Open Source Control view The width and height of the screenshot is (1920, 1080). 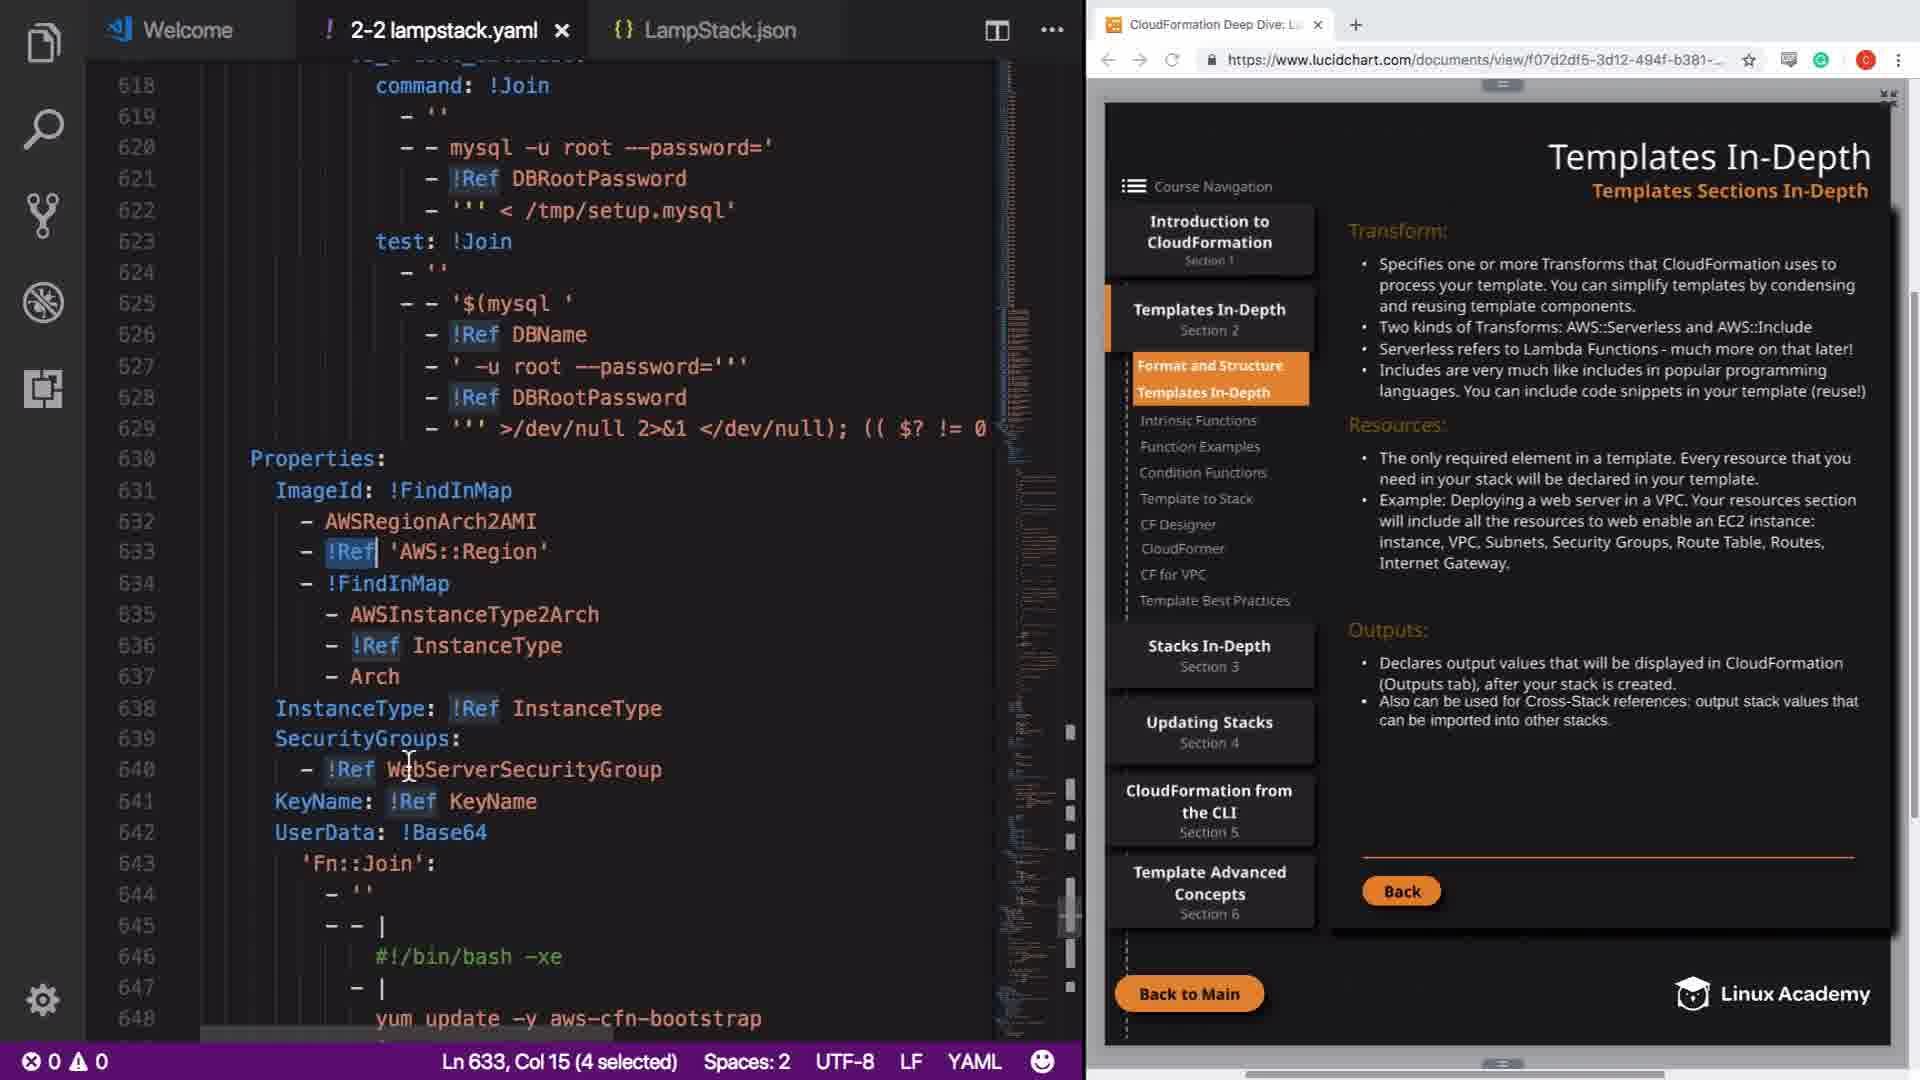coord(43,215)
